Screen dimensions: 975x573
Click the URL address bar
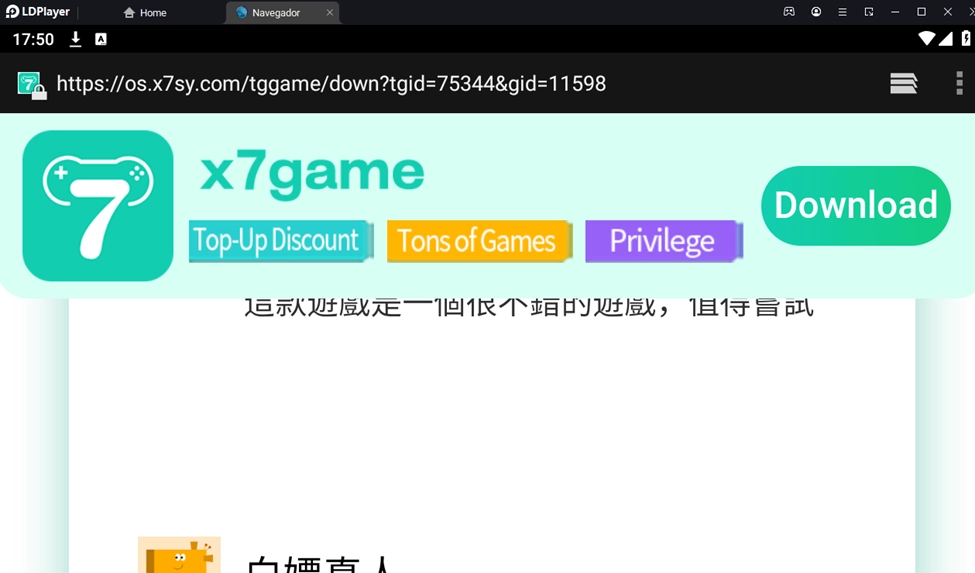(331, 83)
